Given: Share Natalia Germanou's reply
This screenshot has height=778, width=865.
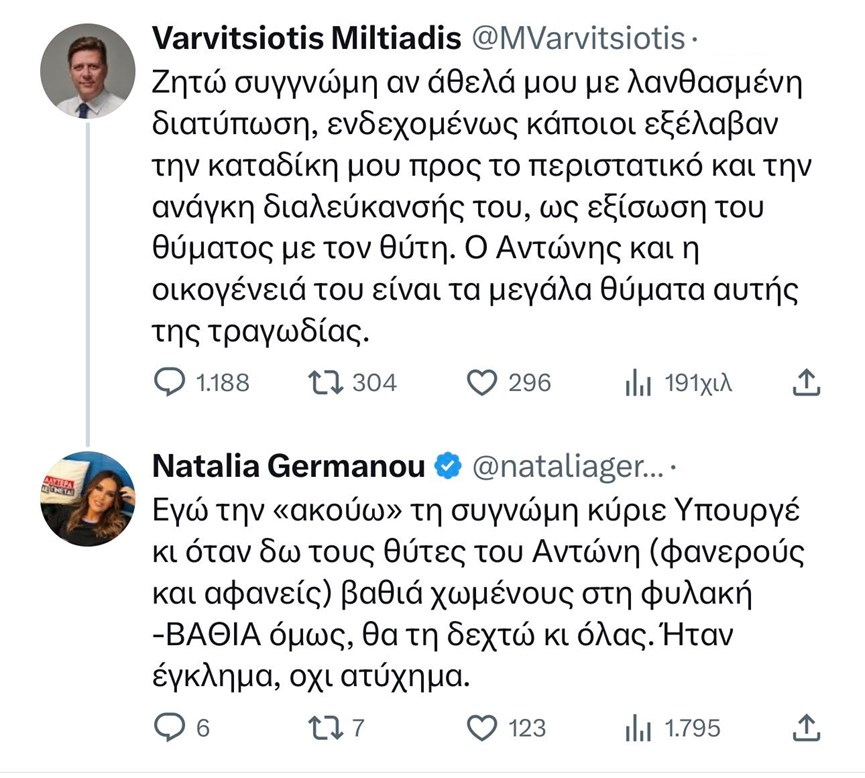Looking at the screenshot, I should 806,727.
